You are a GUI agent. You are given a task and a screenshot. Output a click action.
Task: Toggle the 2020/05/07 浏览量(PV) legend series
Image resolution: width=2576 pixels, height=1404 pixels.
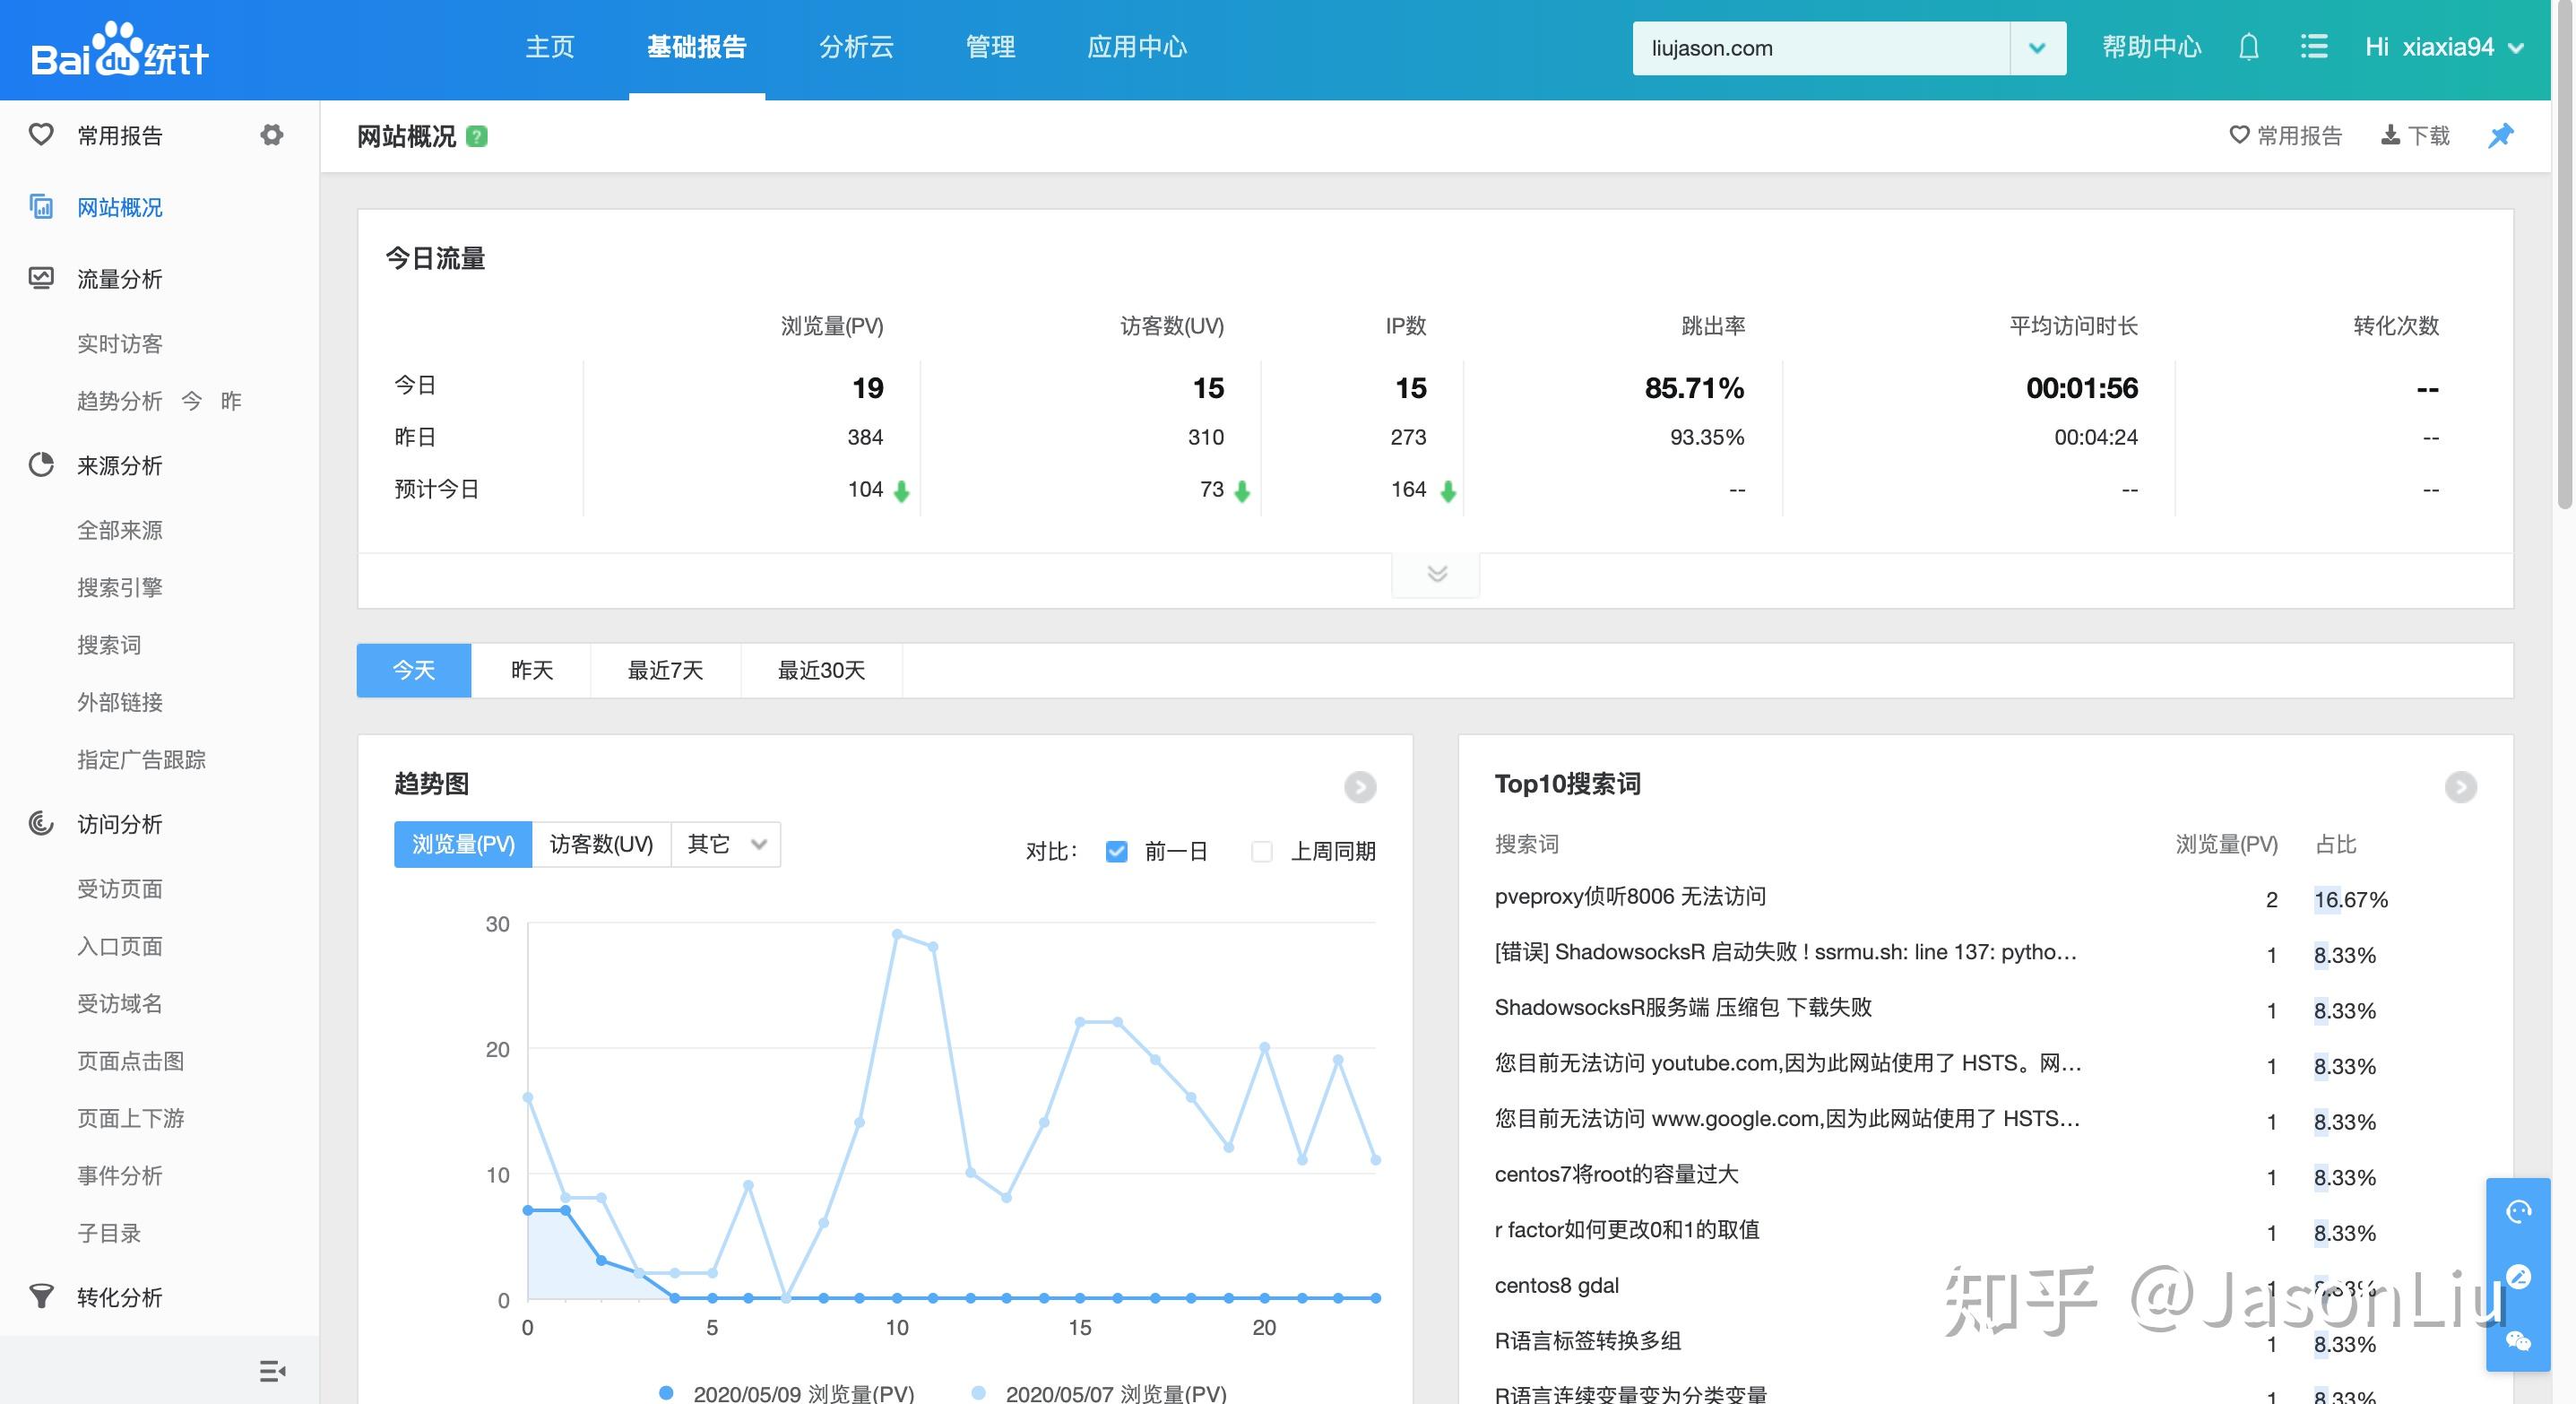pos(1099,1393)
